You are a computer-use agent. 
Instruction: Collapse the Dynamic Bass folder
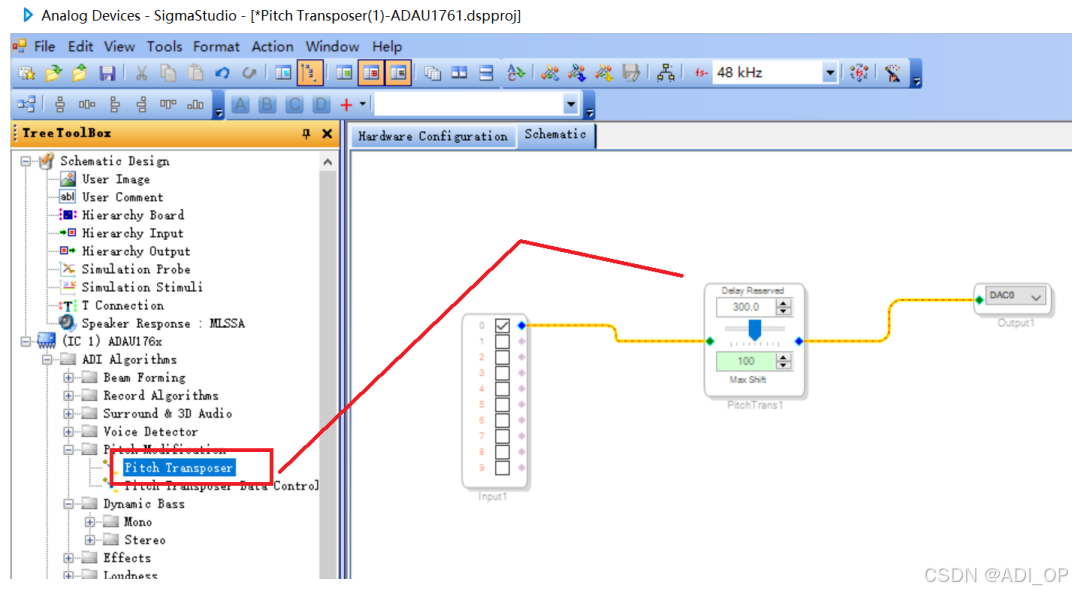click(x=68, y=504)
